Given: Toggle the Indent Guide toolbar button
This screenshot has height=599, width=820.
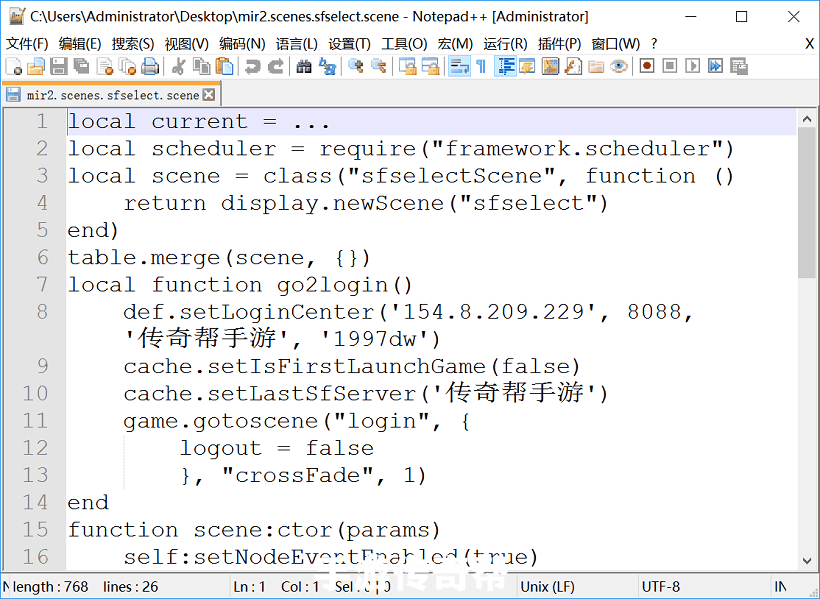Looking at the screenshot, I should pos(505,67).
